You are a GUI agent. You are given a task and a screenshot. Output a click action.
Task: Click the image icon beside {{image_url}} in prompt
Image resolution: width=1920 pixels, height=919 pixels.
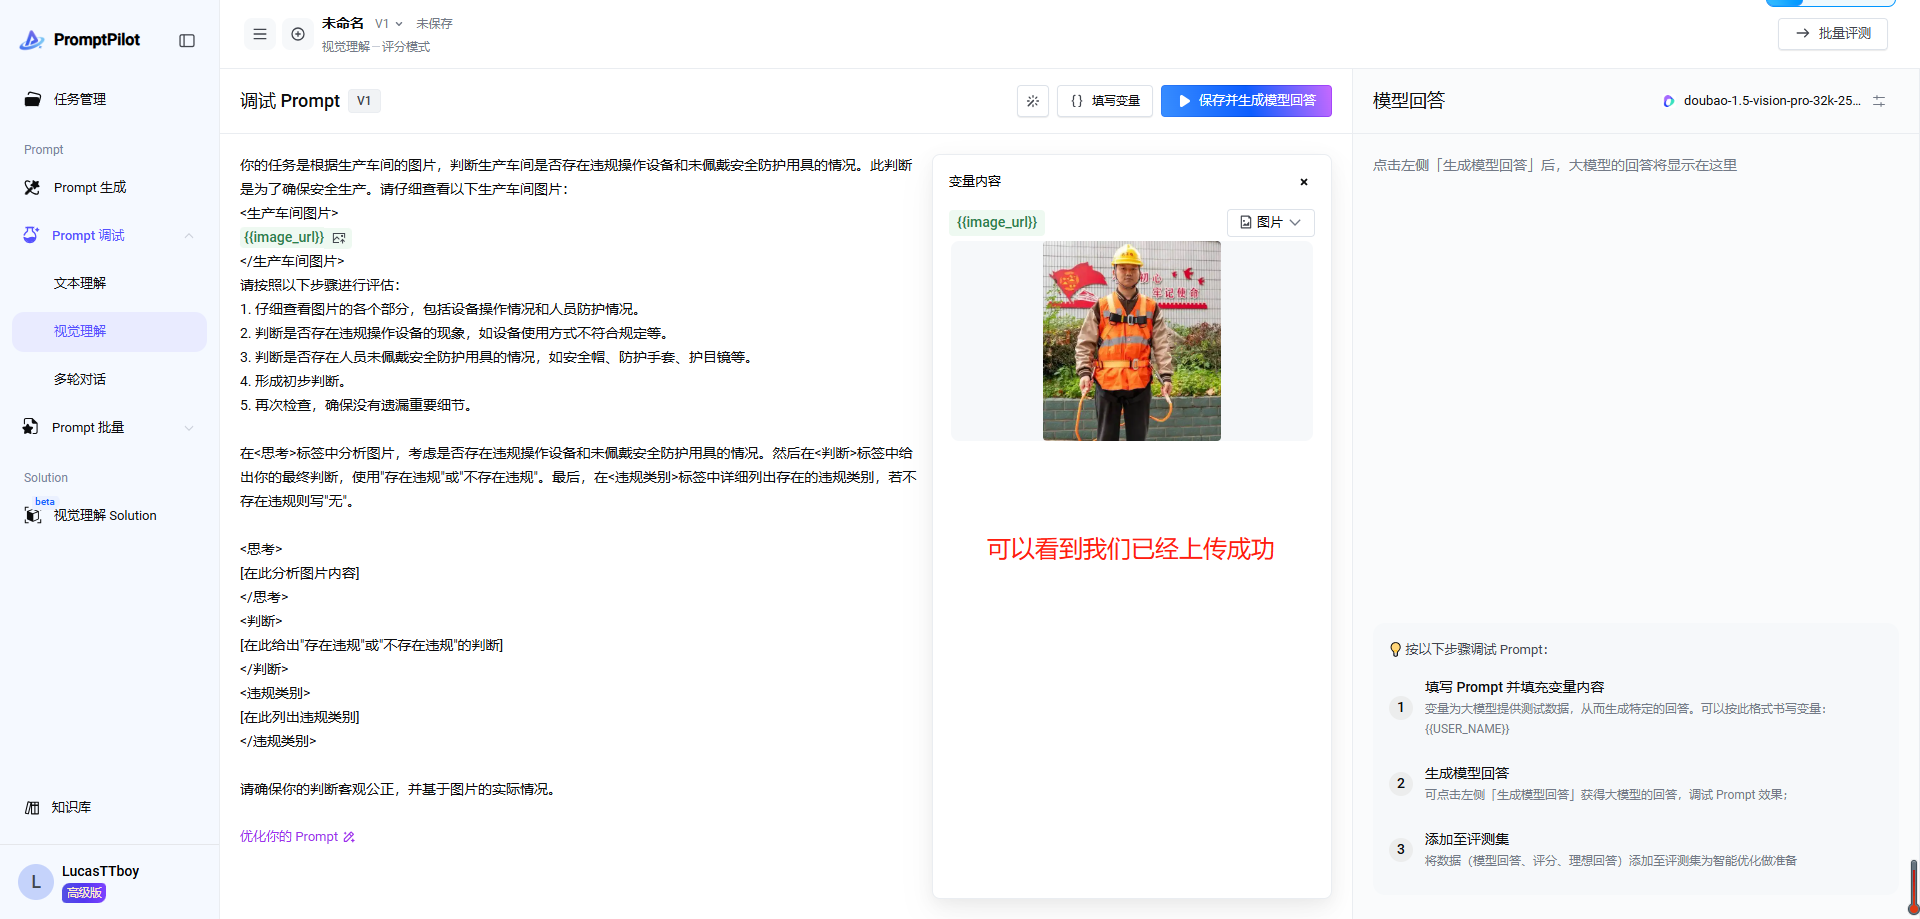[x=339, y=238]
